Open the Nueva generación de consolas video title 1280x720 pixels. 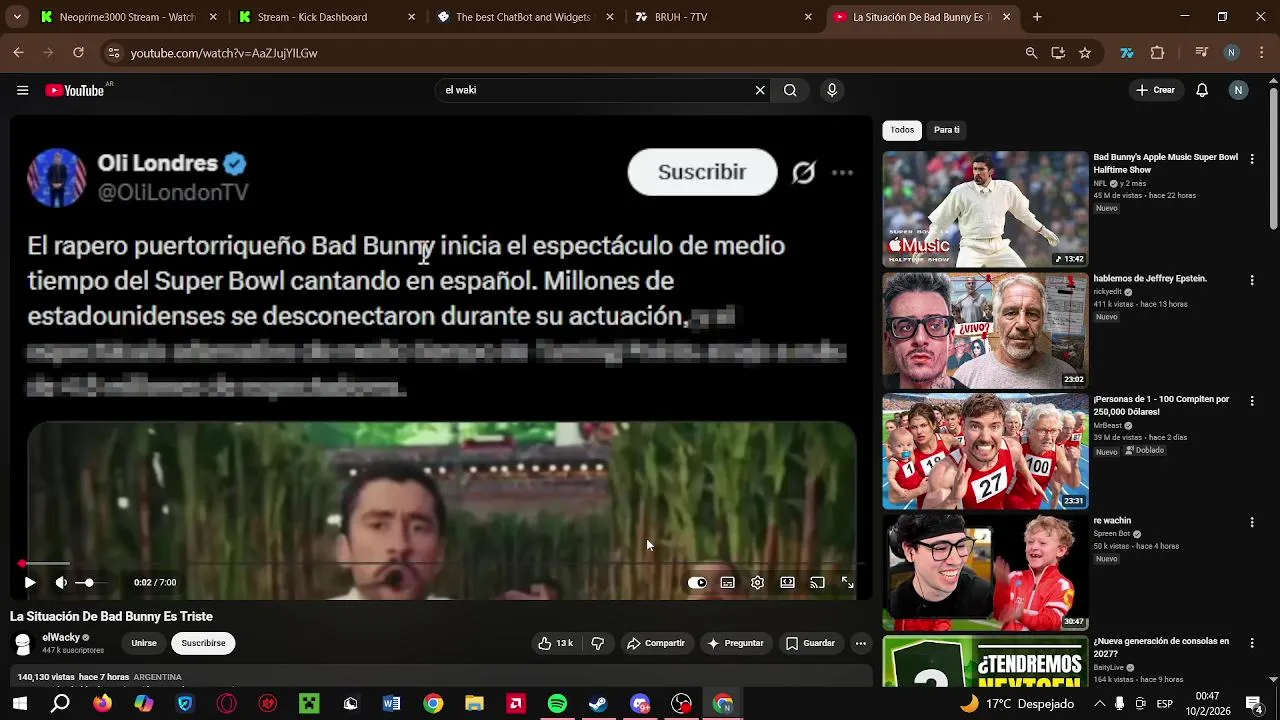(x=1161, y=647)
